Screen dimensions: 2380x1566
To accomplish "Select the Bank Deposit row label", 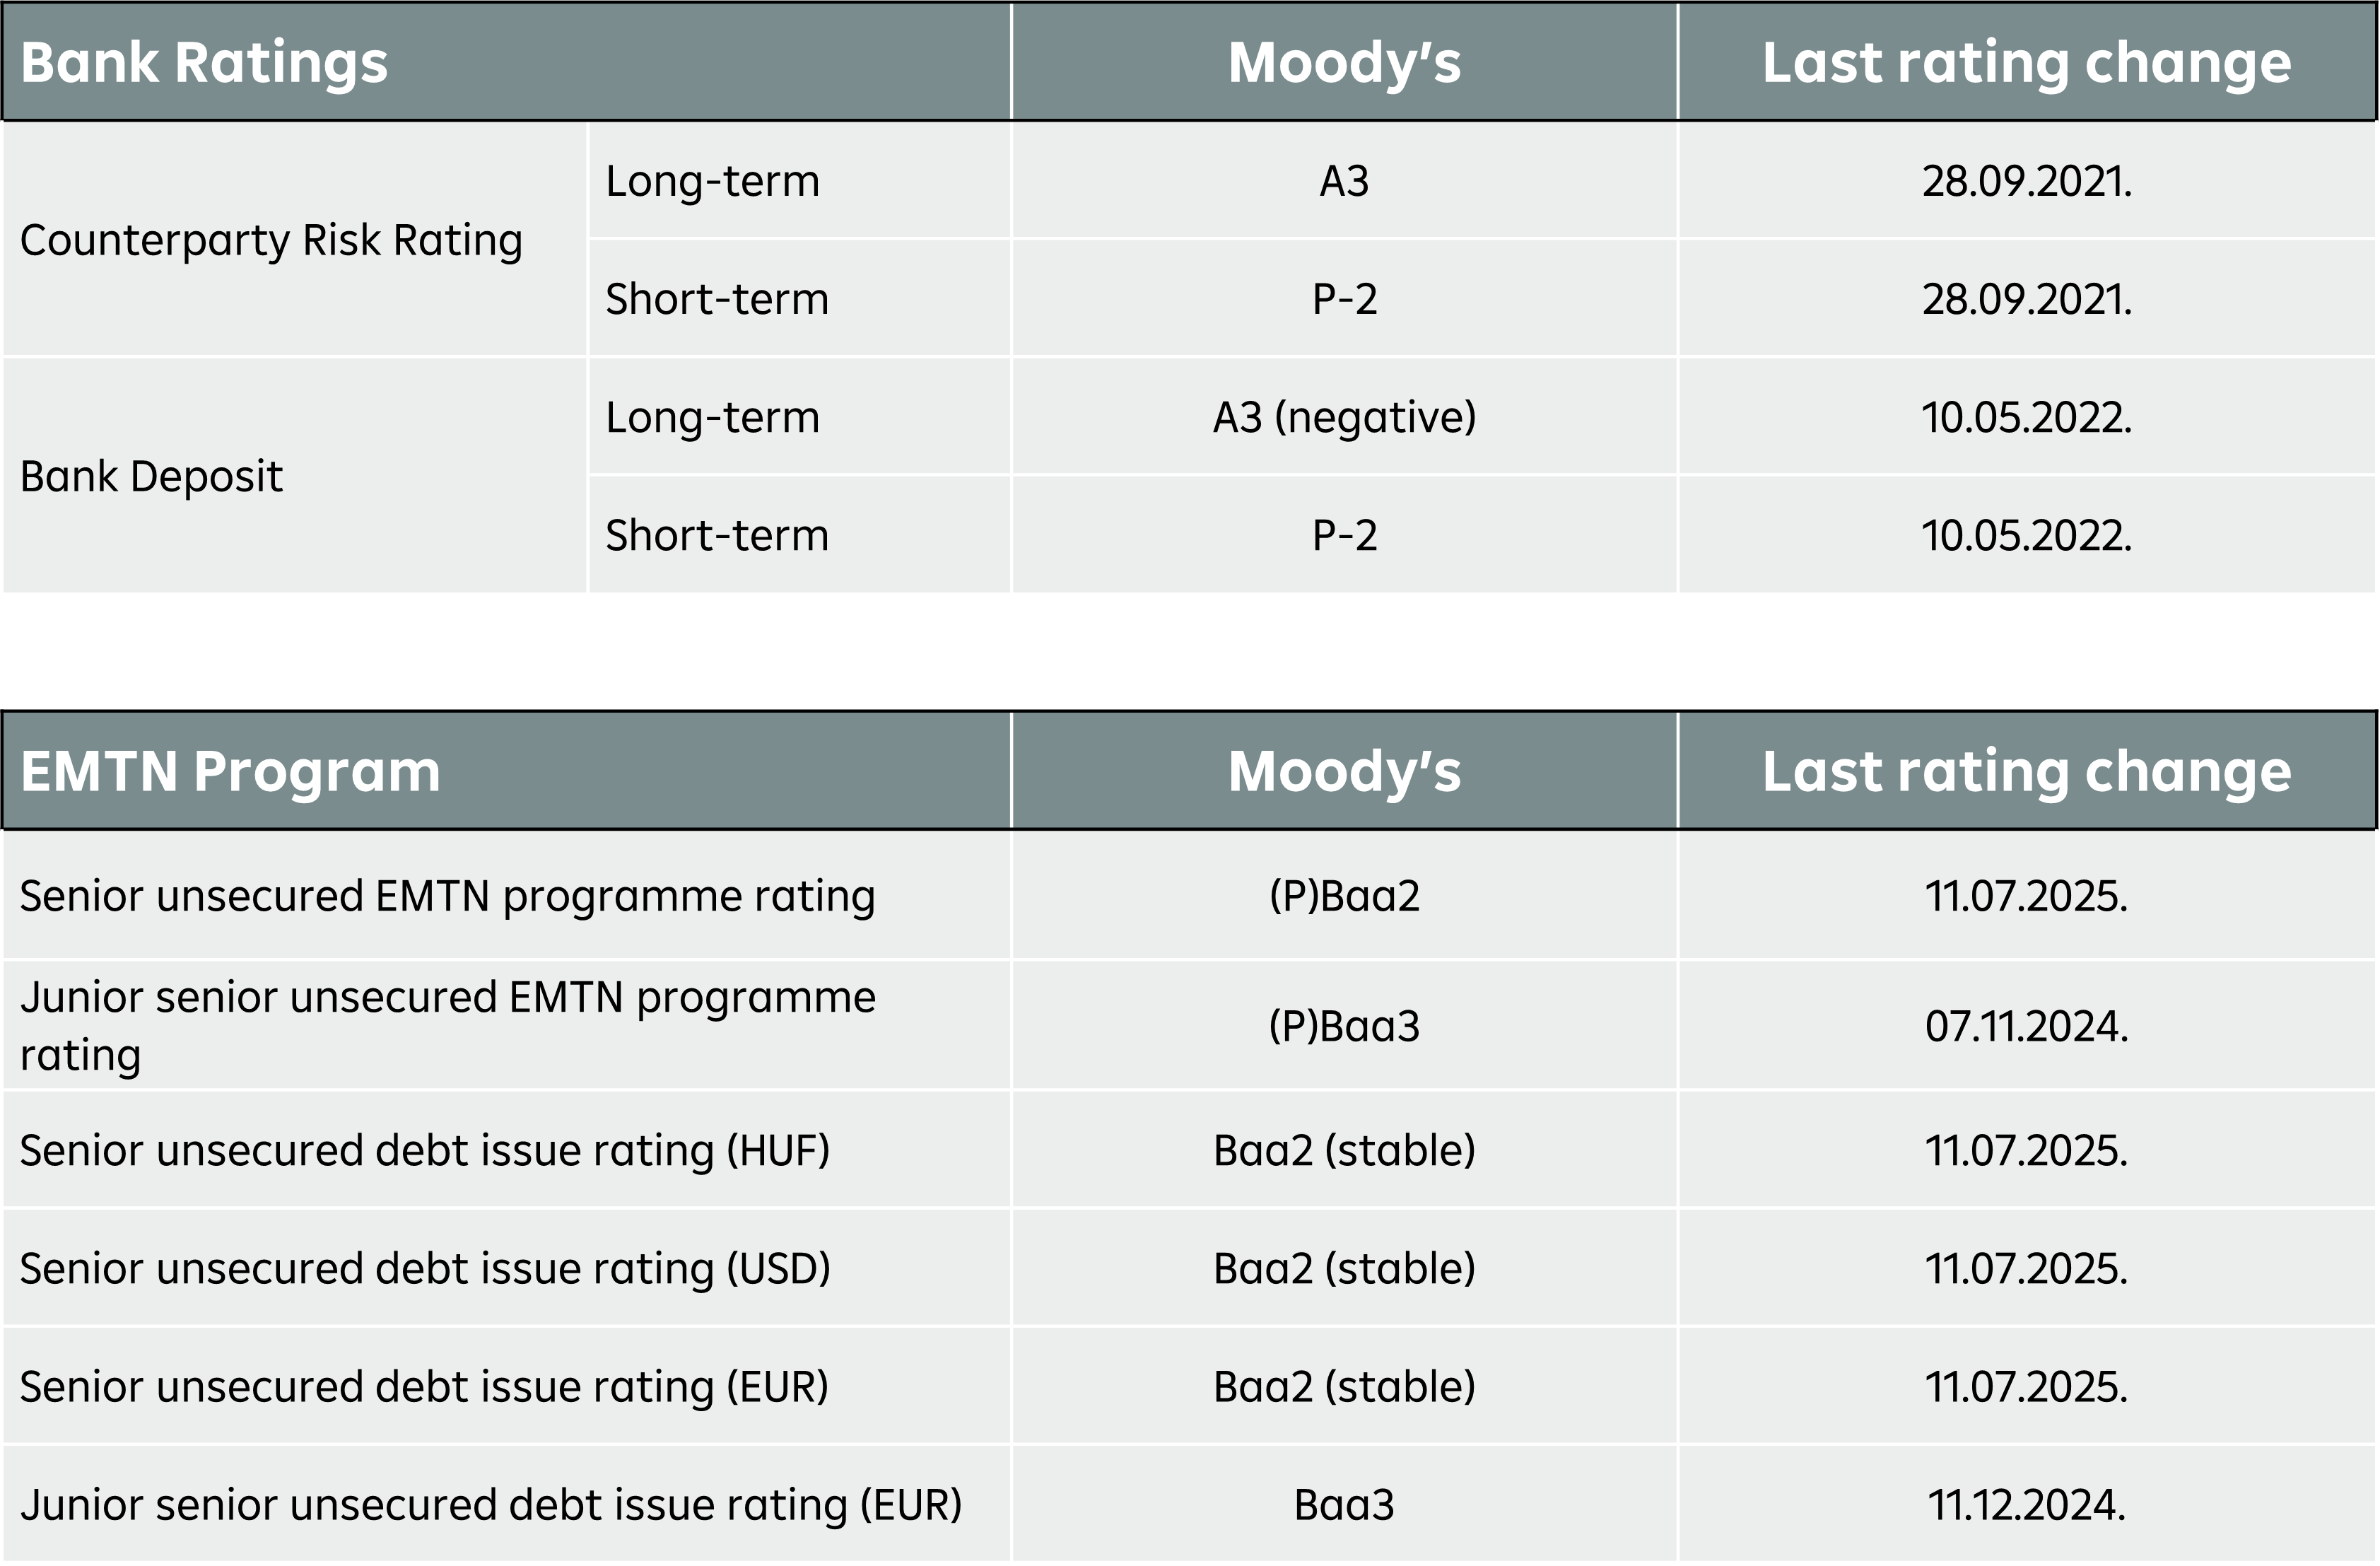I will (x=151, y=476).
